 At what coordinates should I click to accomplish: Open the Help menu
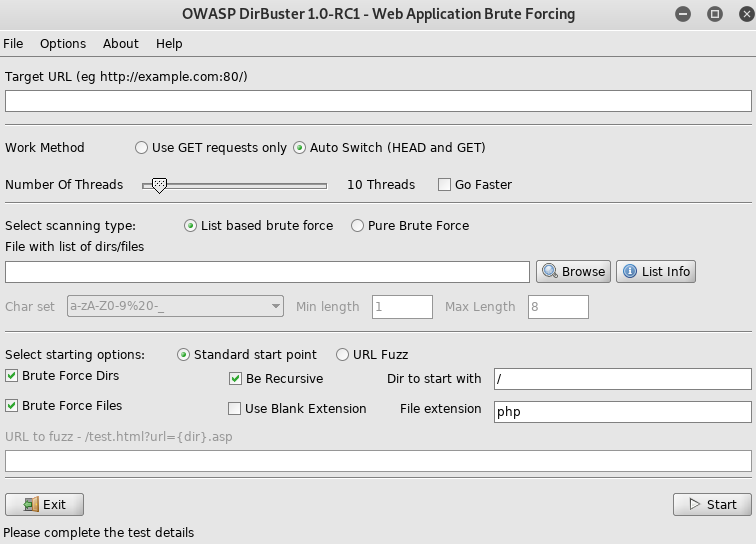click(169, 43)
